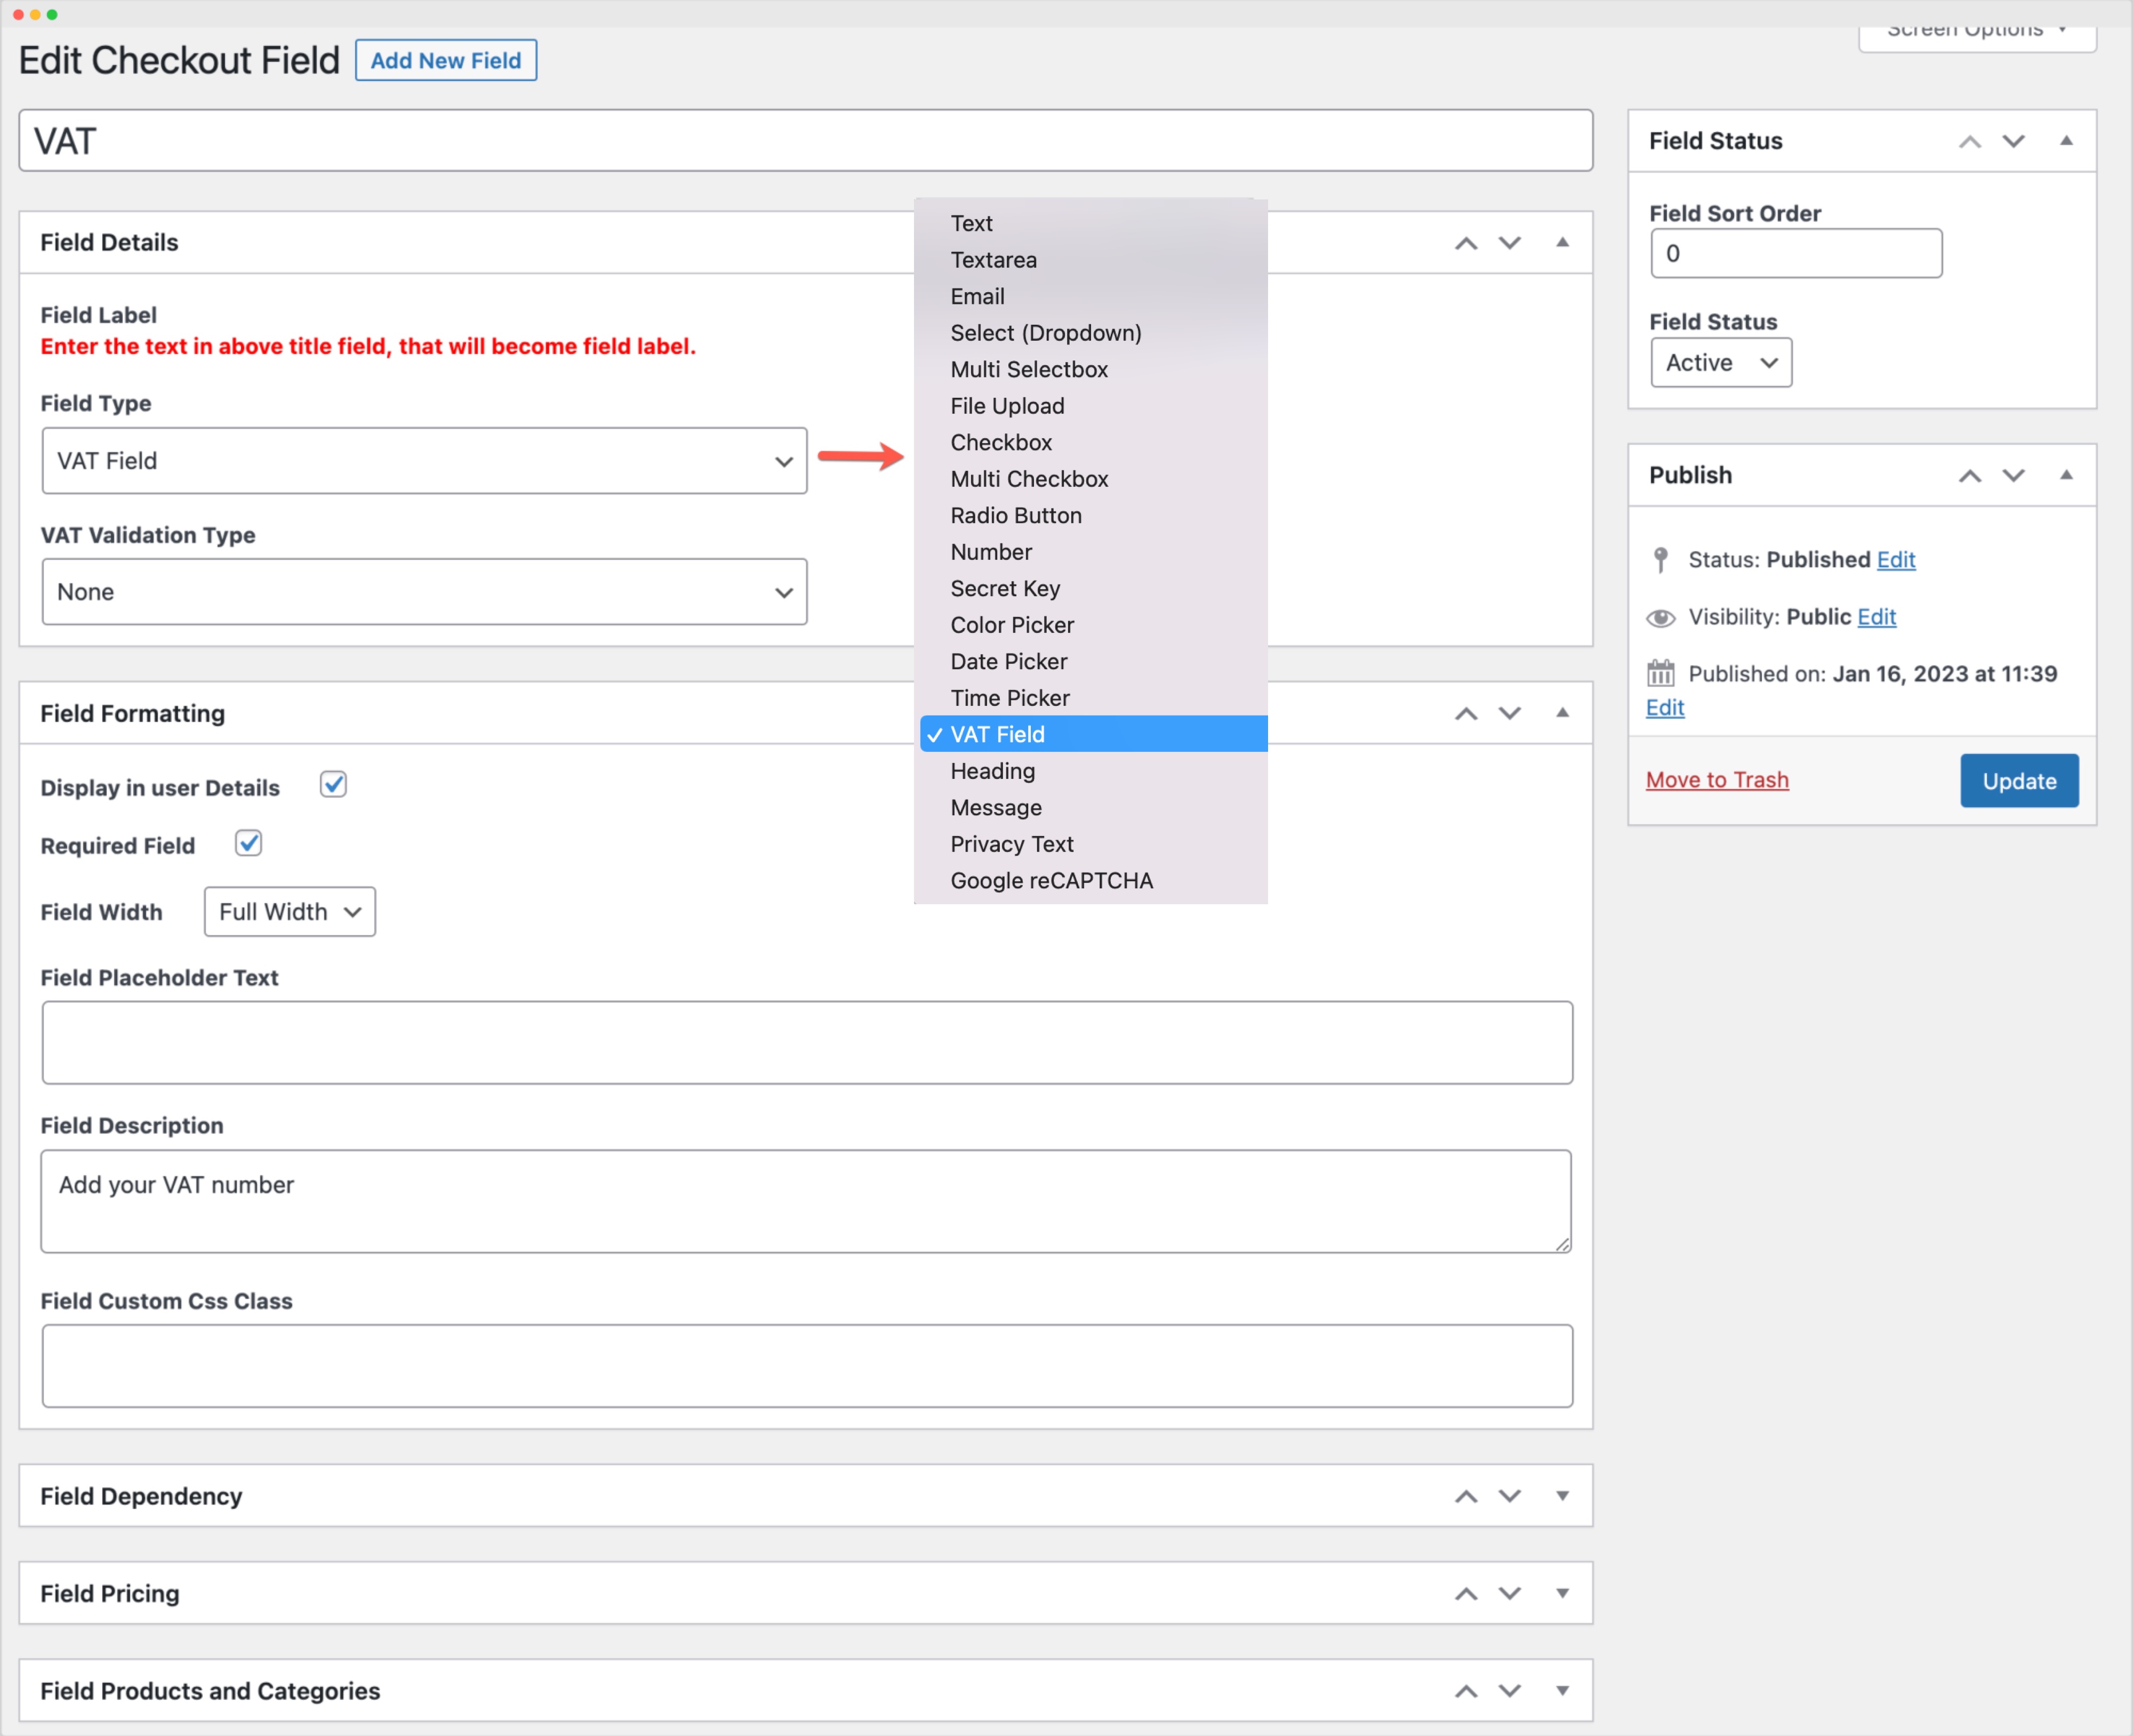Move the Field Details panel up
The width and height of the screenshot is (2133, 1736).
(1466, 243)
